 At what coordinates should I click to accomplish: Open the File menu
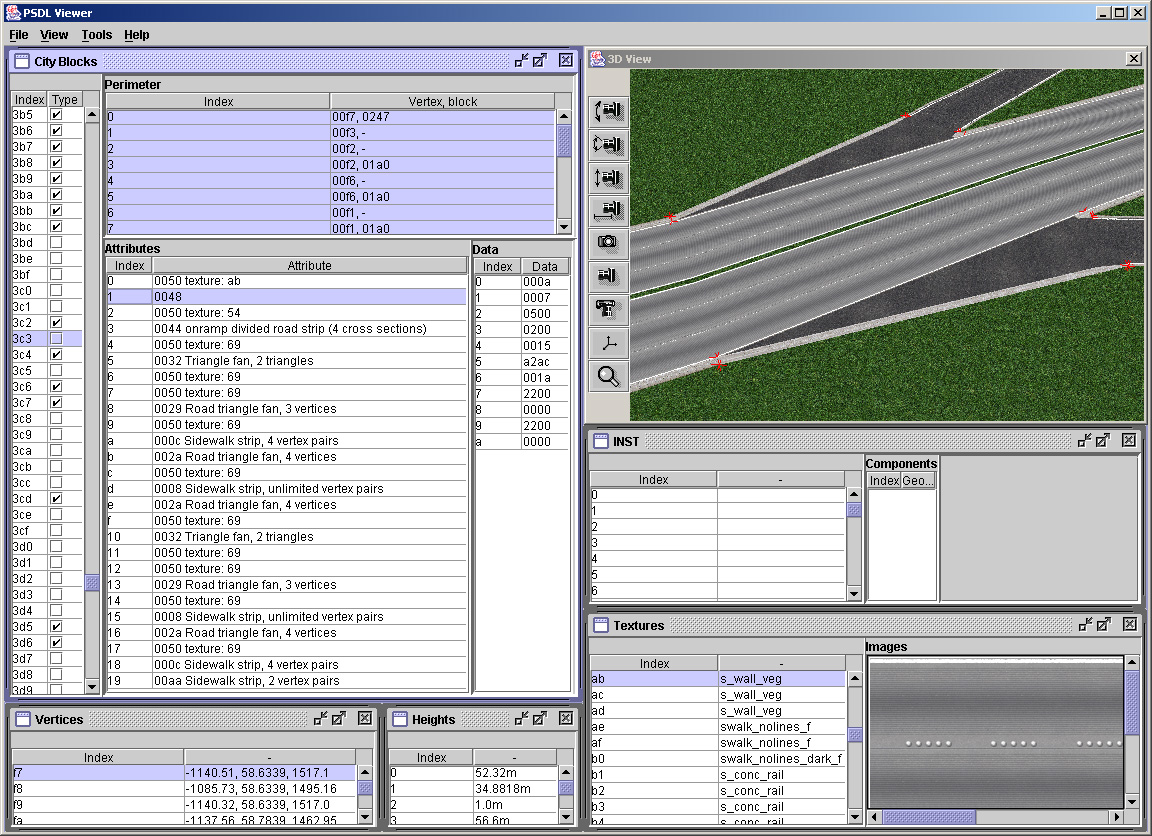[18, 35]
